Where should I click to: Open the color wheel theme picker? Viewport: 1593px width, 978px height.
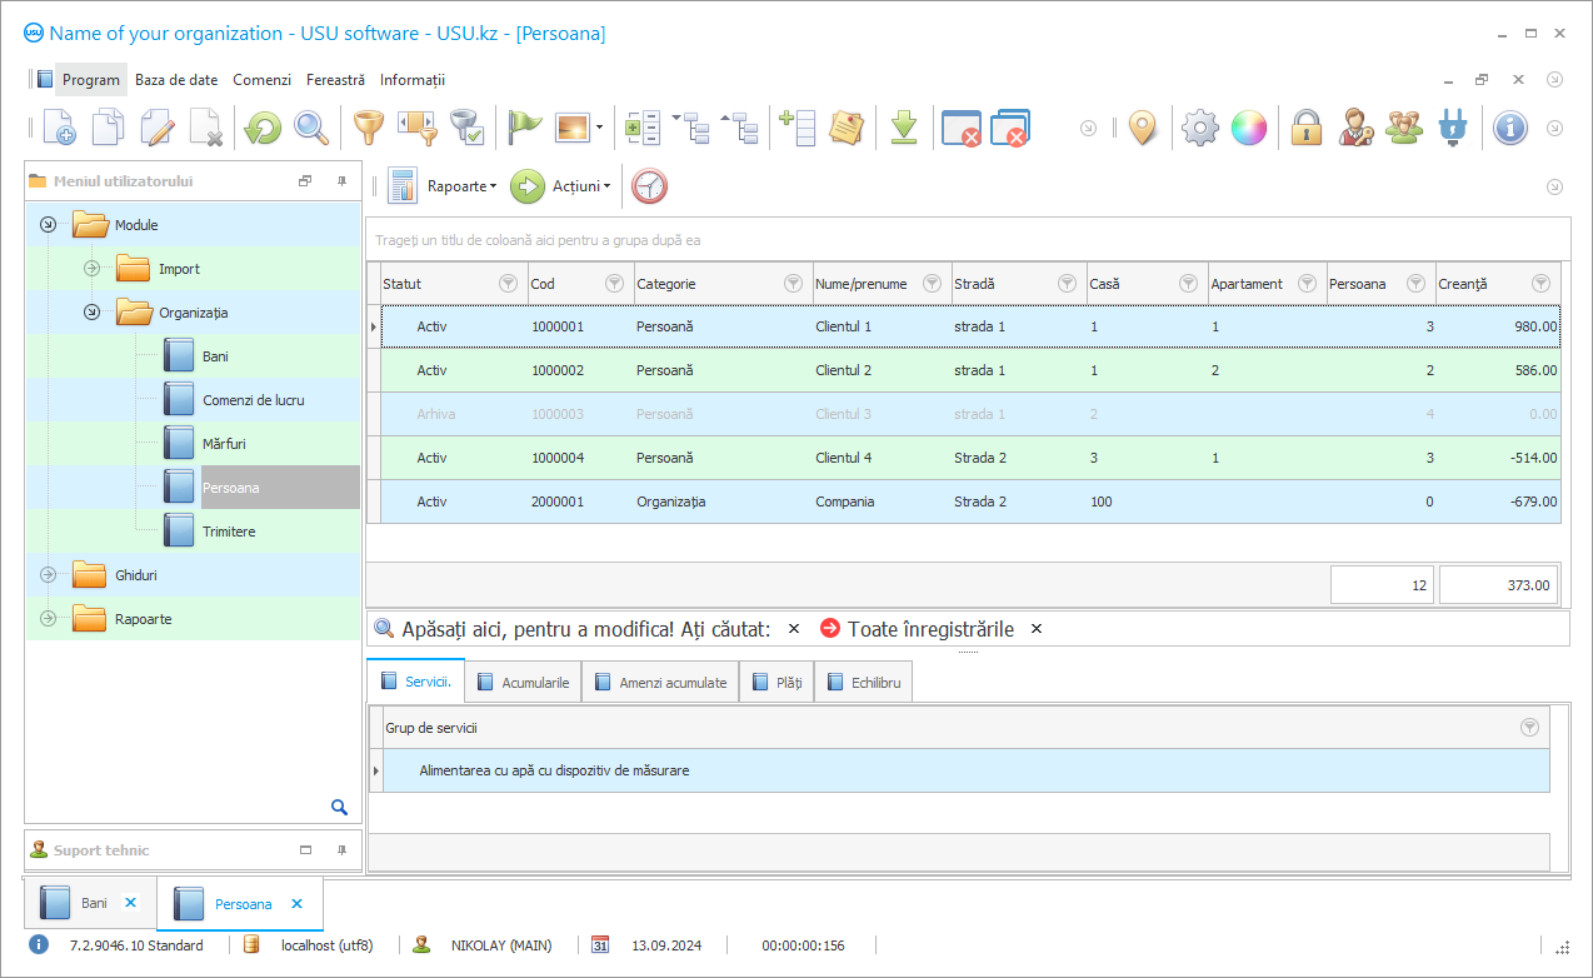pos(1249,128)
